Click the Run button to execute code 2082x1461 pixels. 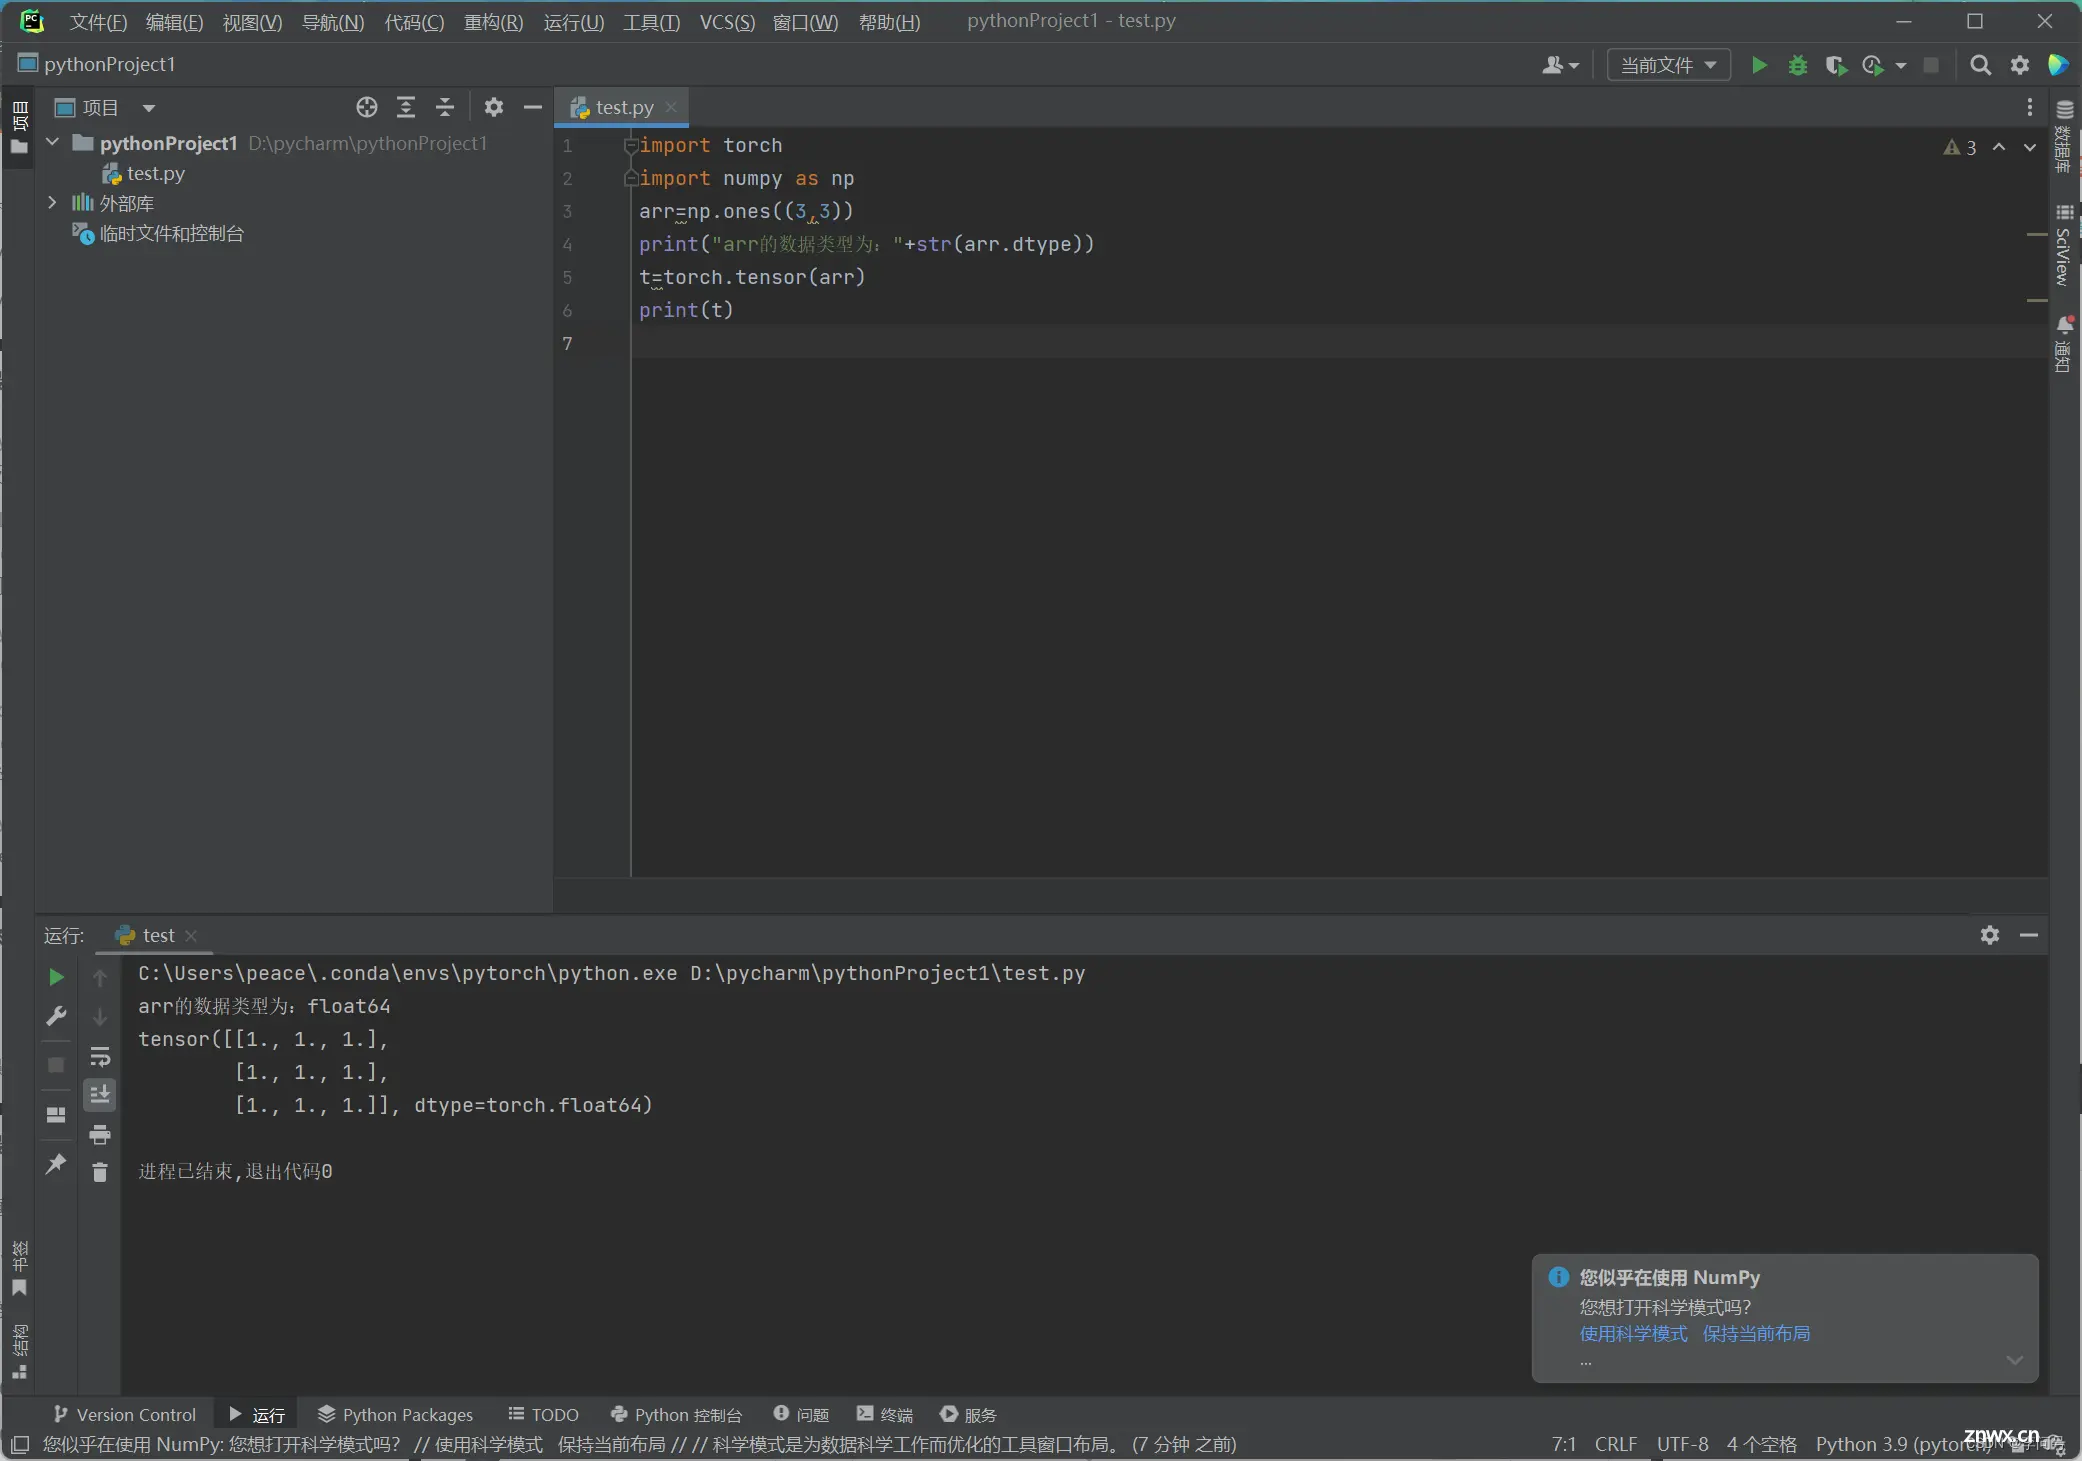tap(1759, 65)
